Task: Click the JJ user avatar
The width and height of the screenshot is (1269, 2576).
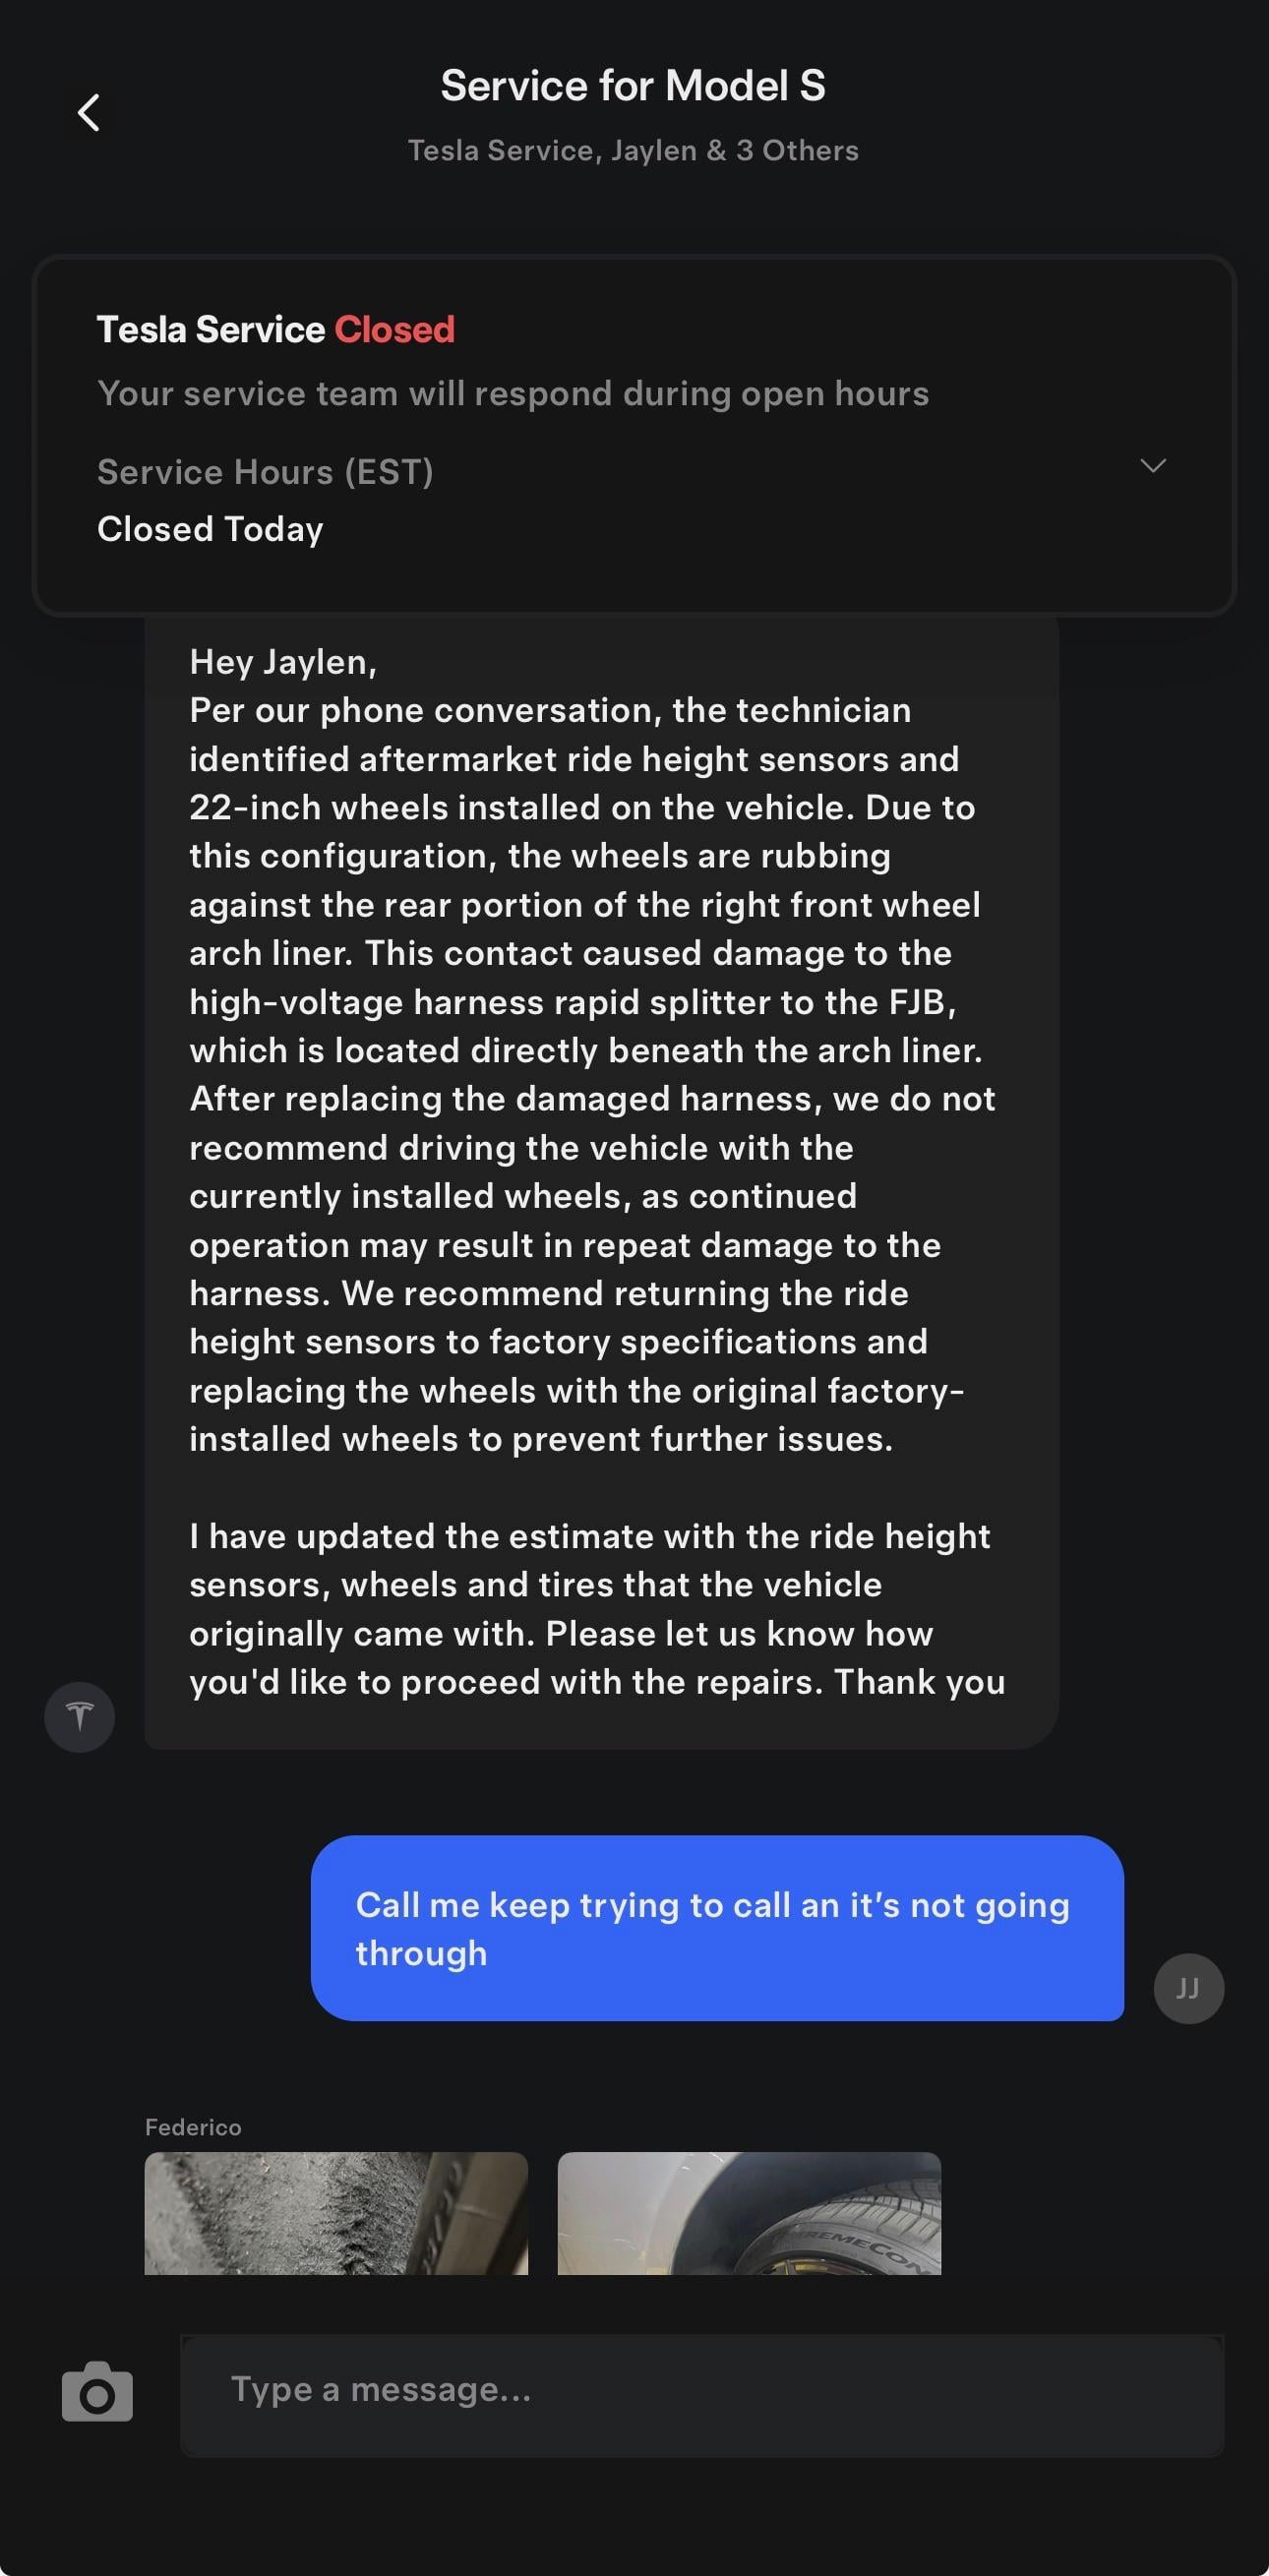Action: 1188,1988
